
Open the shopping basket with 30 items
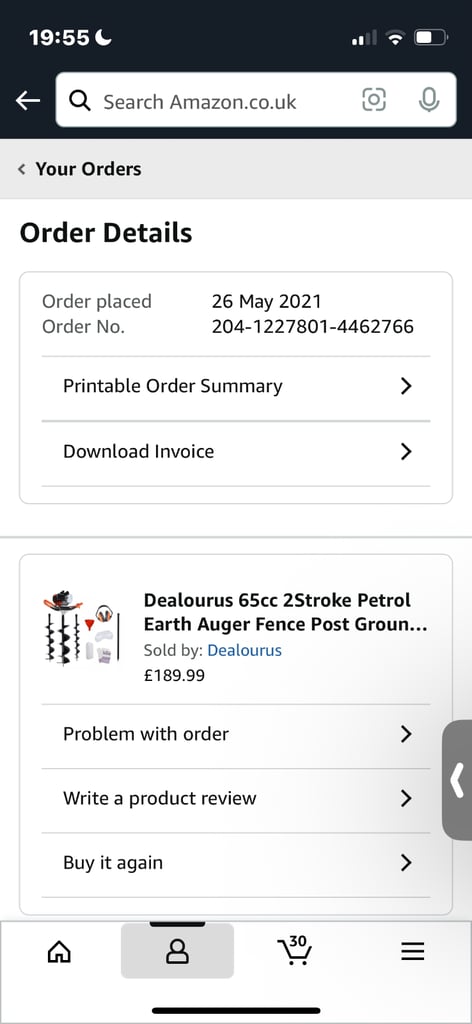(294, 950)
